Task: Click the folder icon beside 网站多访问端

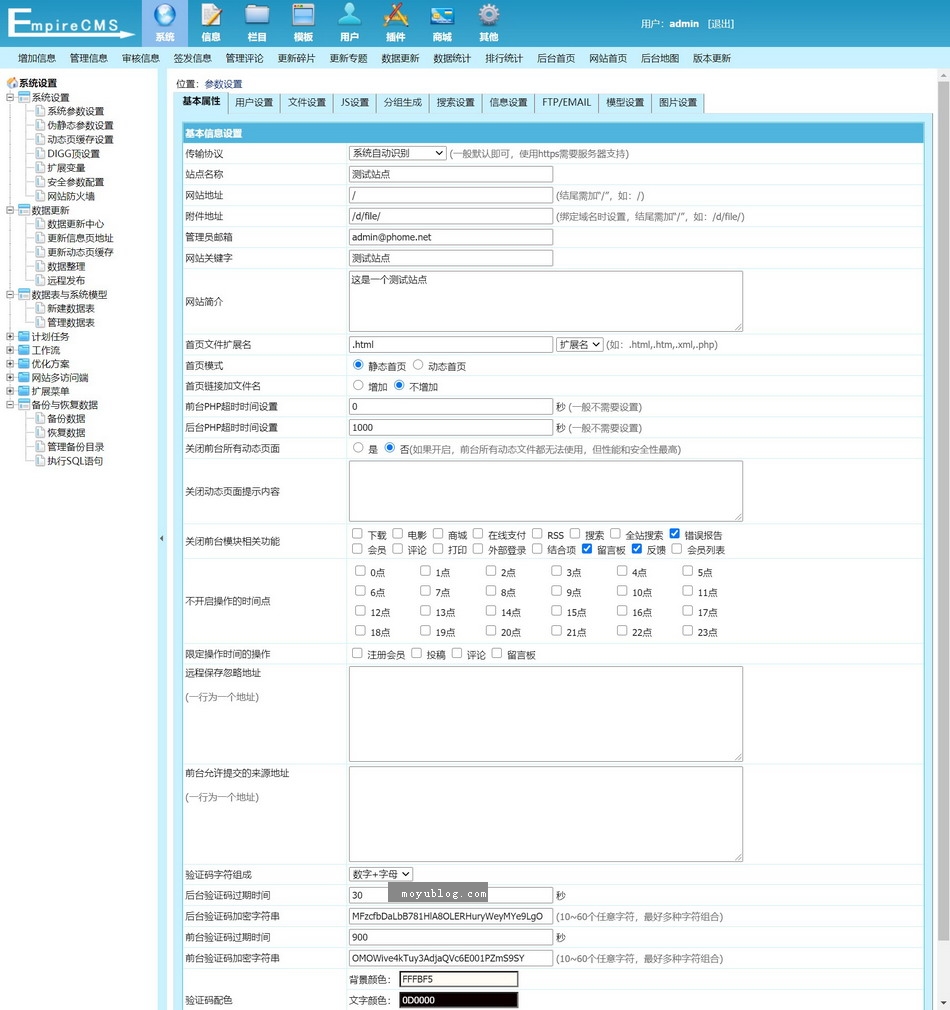Action: [x=24, y=377]
